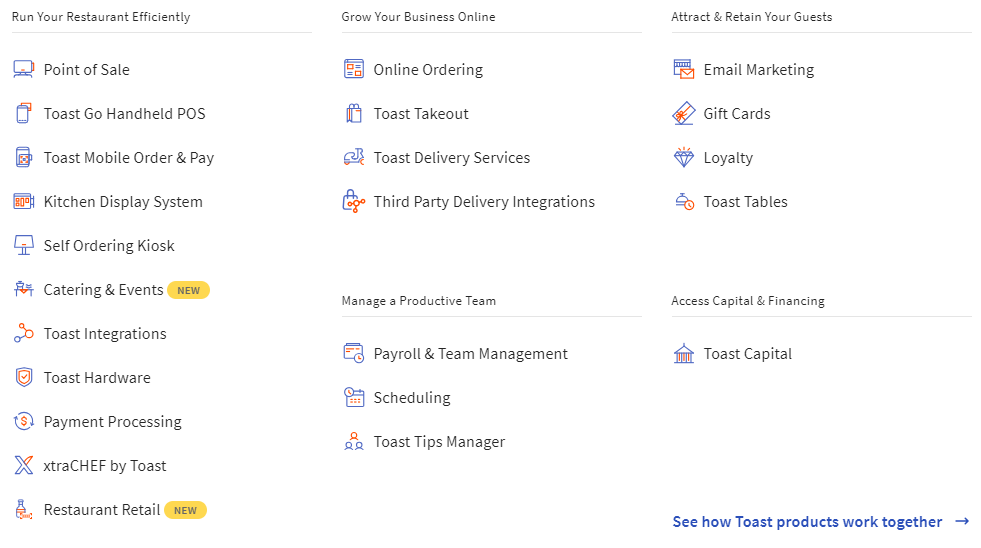Click See how Toast products work together
Screen dimensions: 981x548
point(807,522)
